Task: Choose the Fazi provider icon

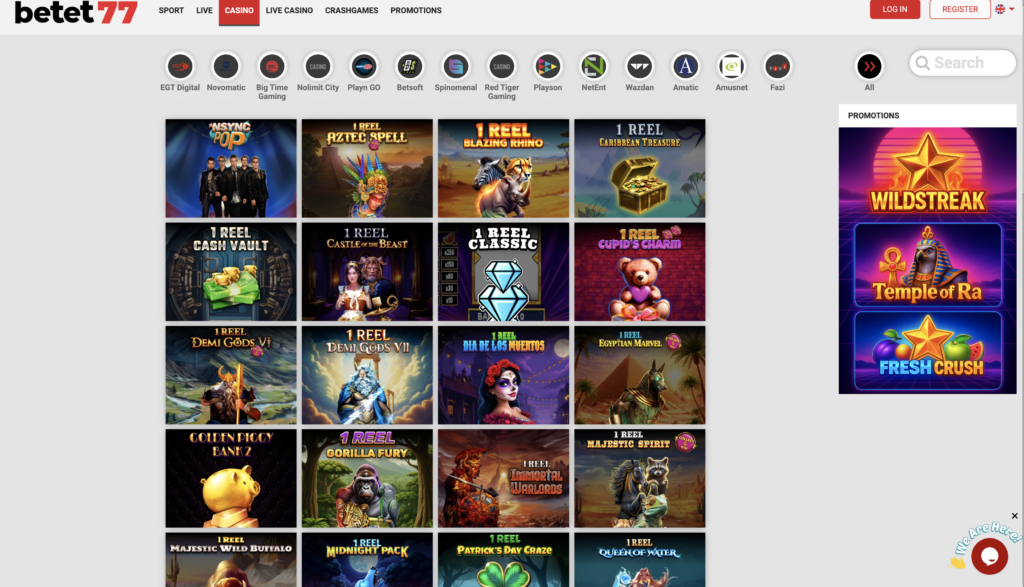Action: 777,66
